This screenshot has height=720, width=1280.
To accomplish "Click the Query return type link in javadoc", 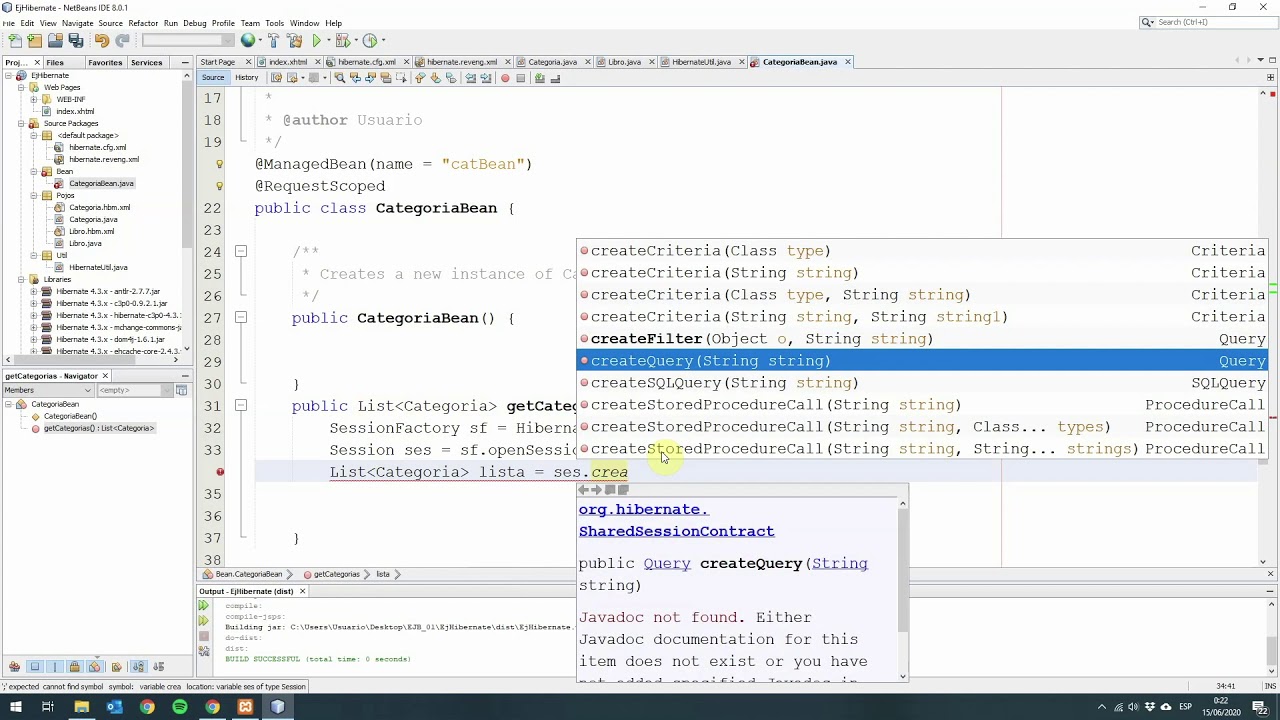I will click(667, 564).
